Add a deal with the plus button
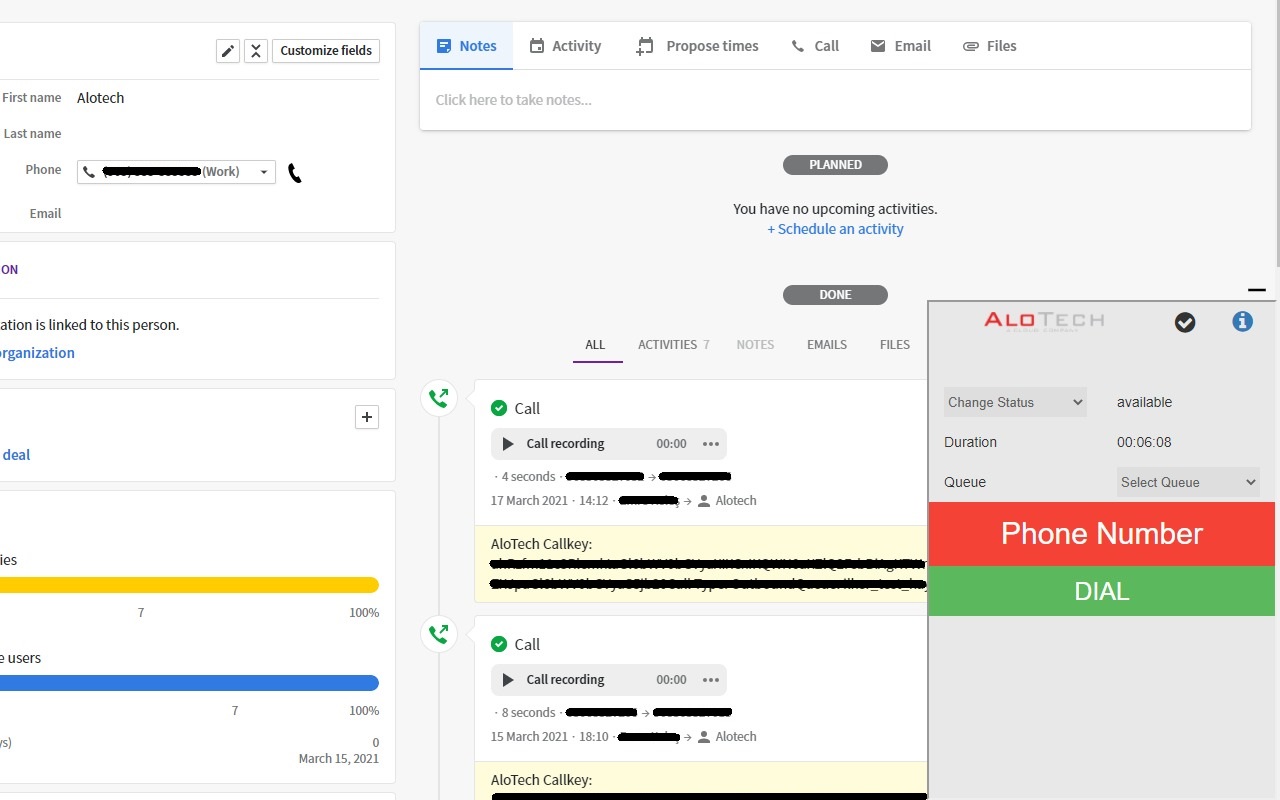 click(367, 417)
